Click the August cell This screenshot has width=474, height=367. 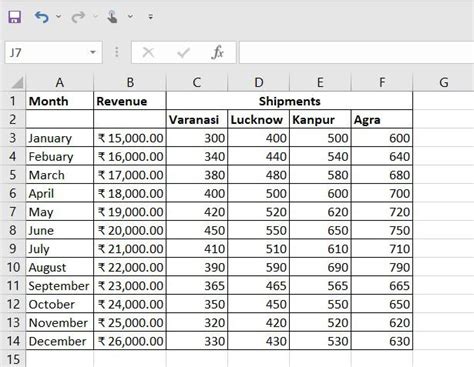[60, 267]
